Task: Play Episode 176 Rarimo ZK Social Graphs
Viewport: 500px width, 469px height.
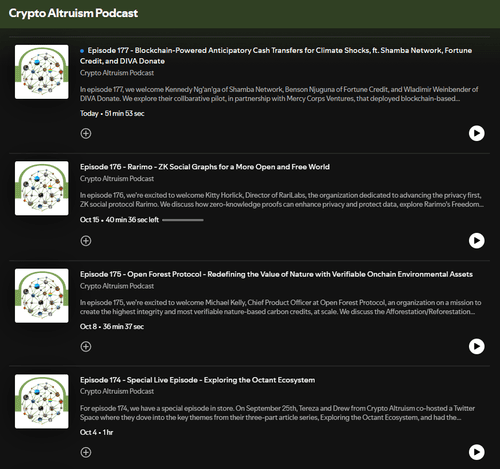Action: (x=477, y=241)
